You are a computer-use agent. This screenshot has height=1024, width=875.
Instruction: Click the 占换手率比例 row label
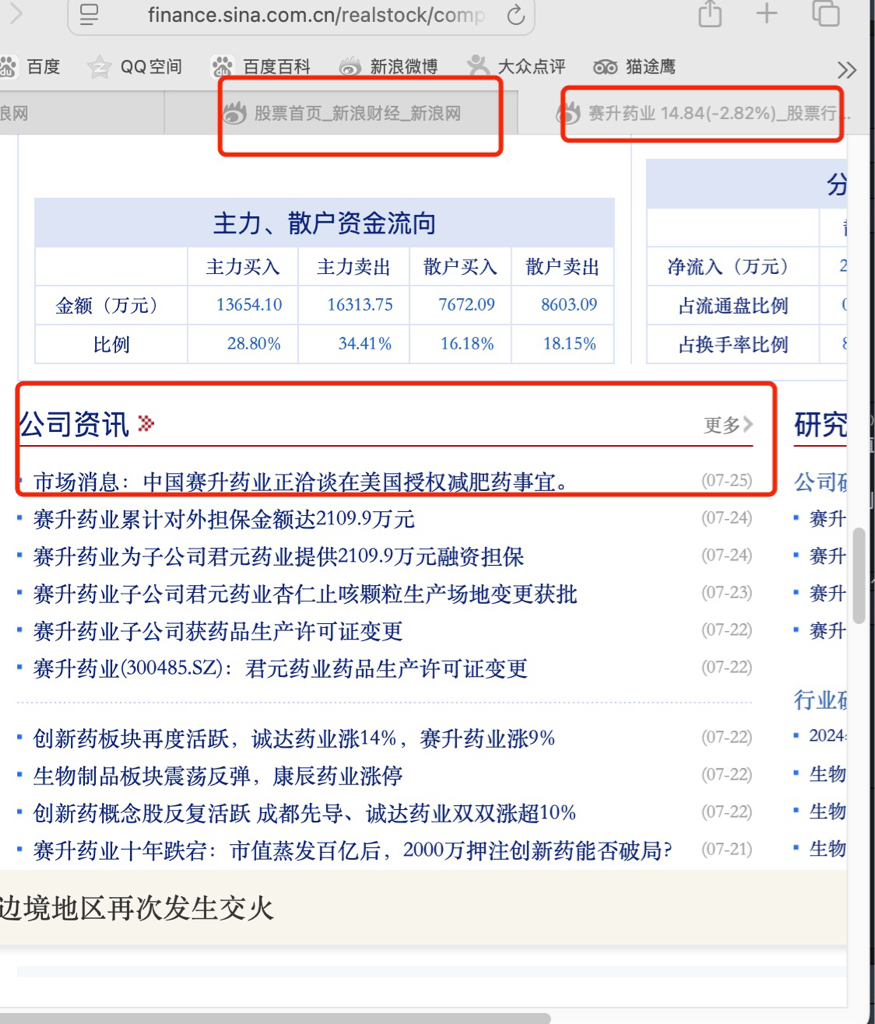pyautogui.click(x=733, y=344)
